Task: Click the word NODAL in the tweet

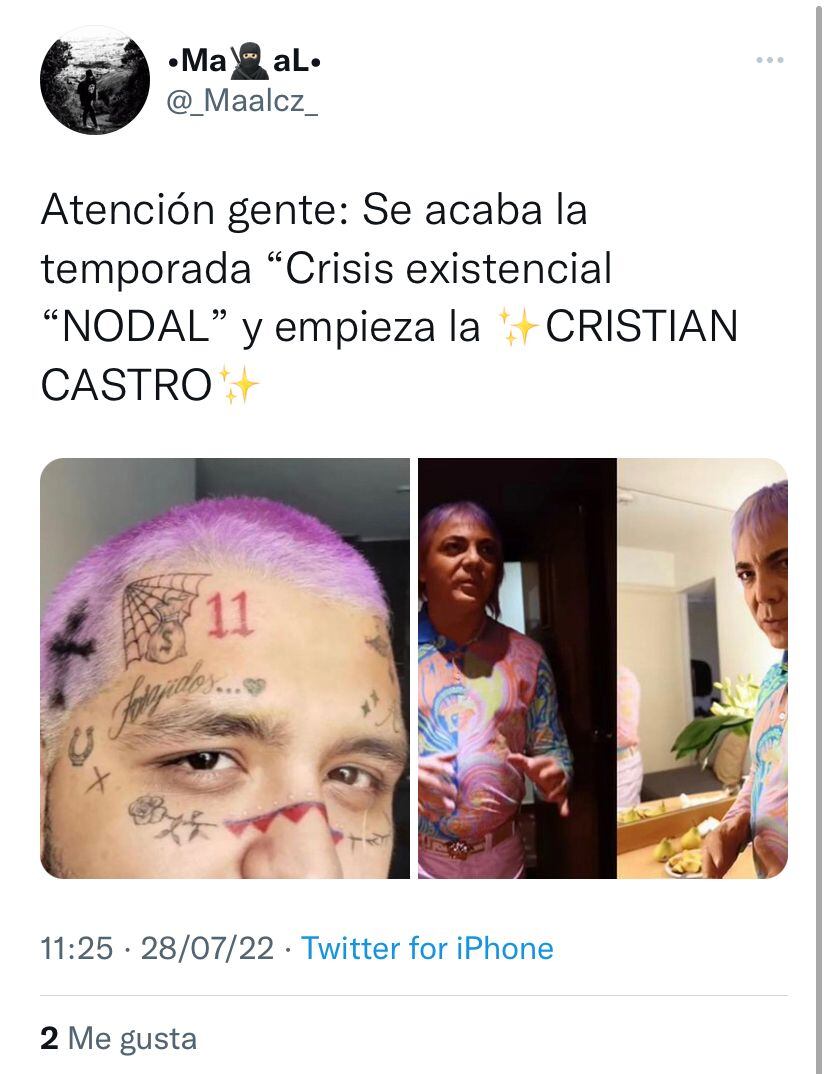Action: (x=136, y=326)
